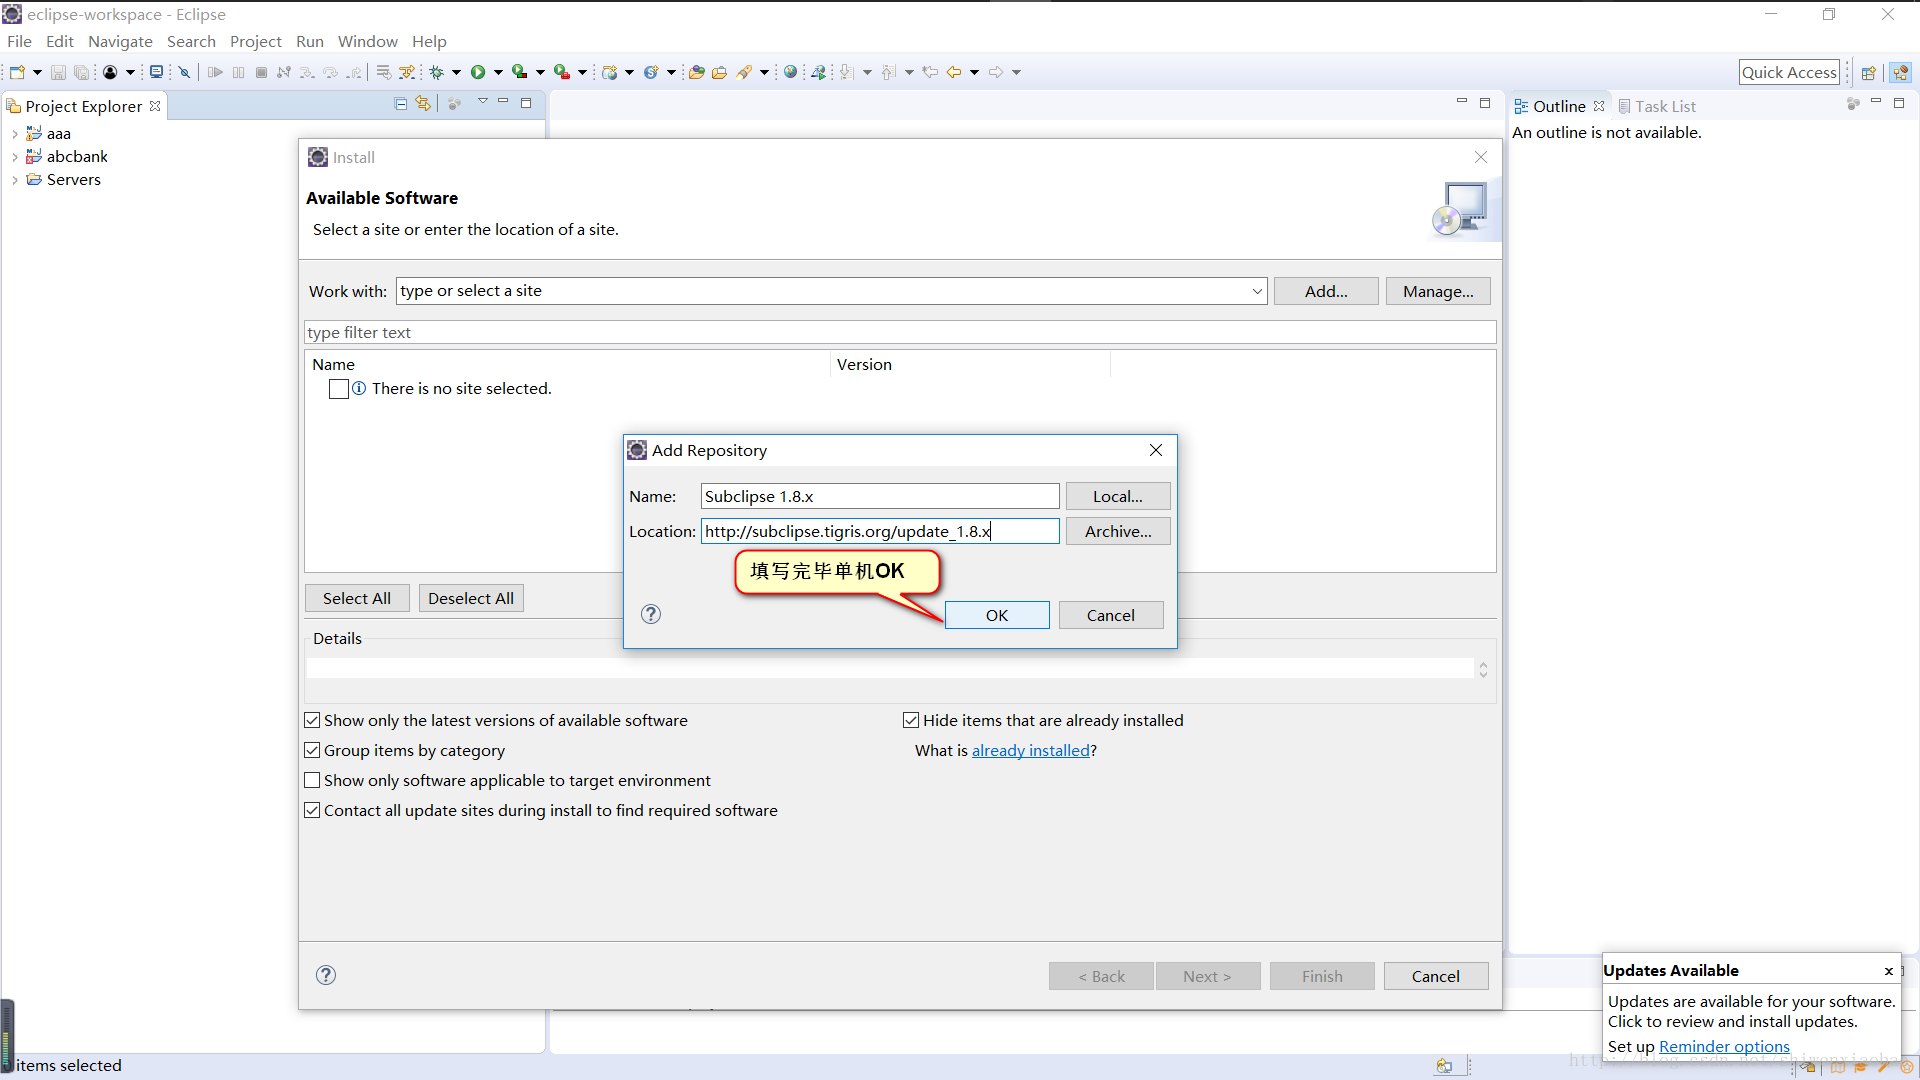Click Collapse All in Project Explorer
This screenshot has height=1080, width=1920.
(x=401, y=103)
